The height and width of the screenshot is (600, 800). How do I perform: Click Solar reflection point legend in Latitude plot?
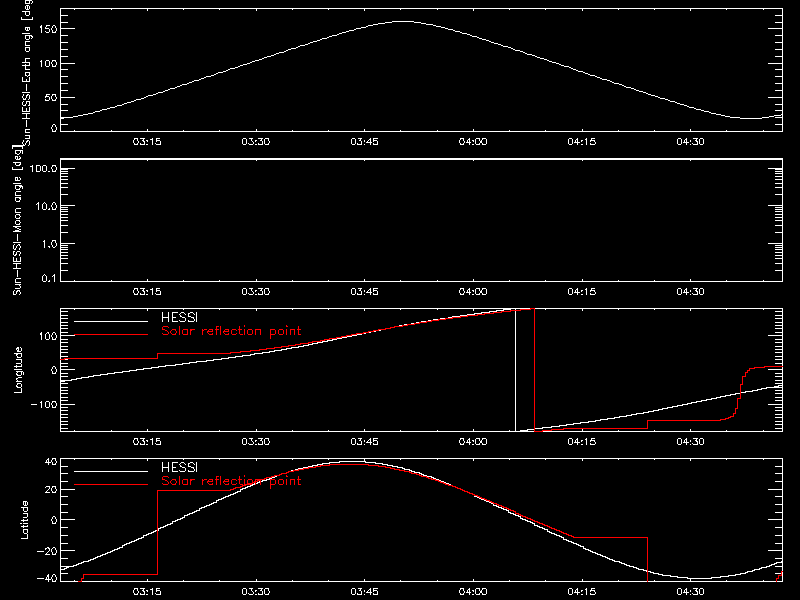[x=231, y=481]
